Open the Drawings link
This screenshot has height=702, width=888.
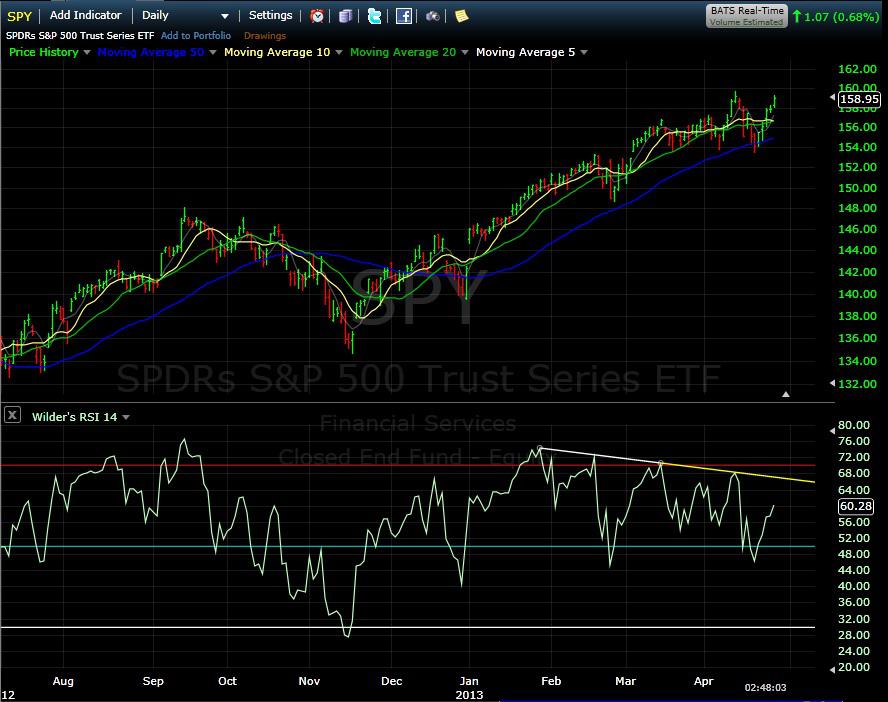click(x=265, y=36)
